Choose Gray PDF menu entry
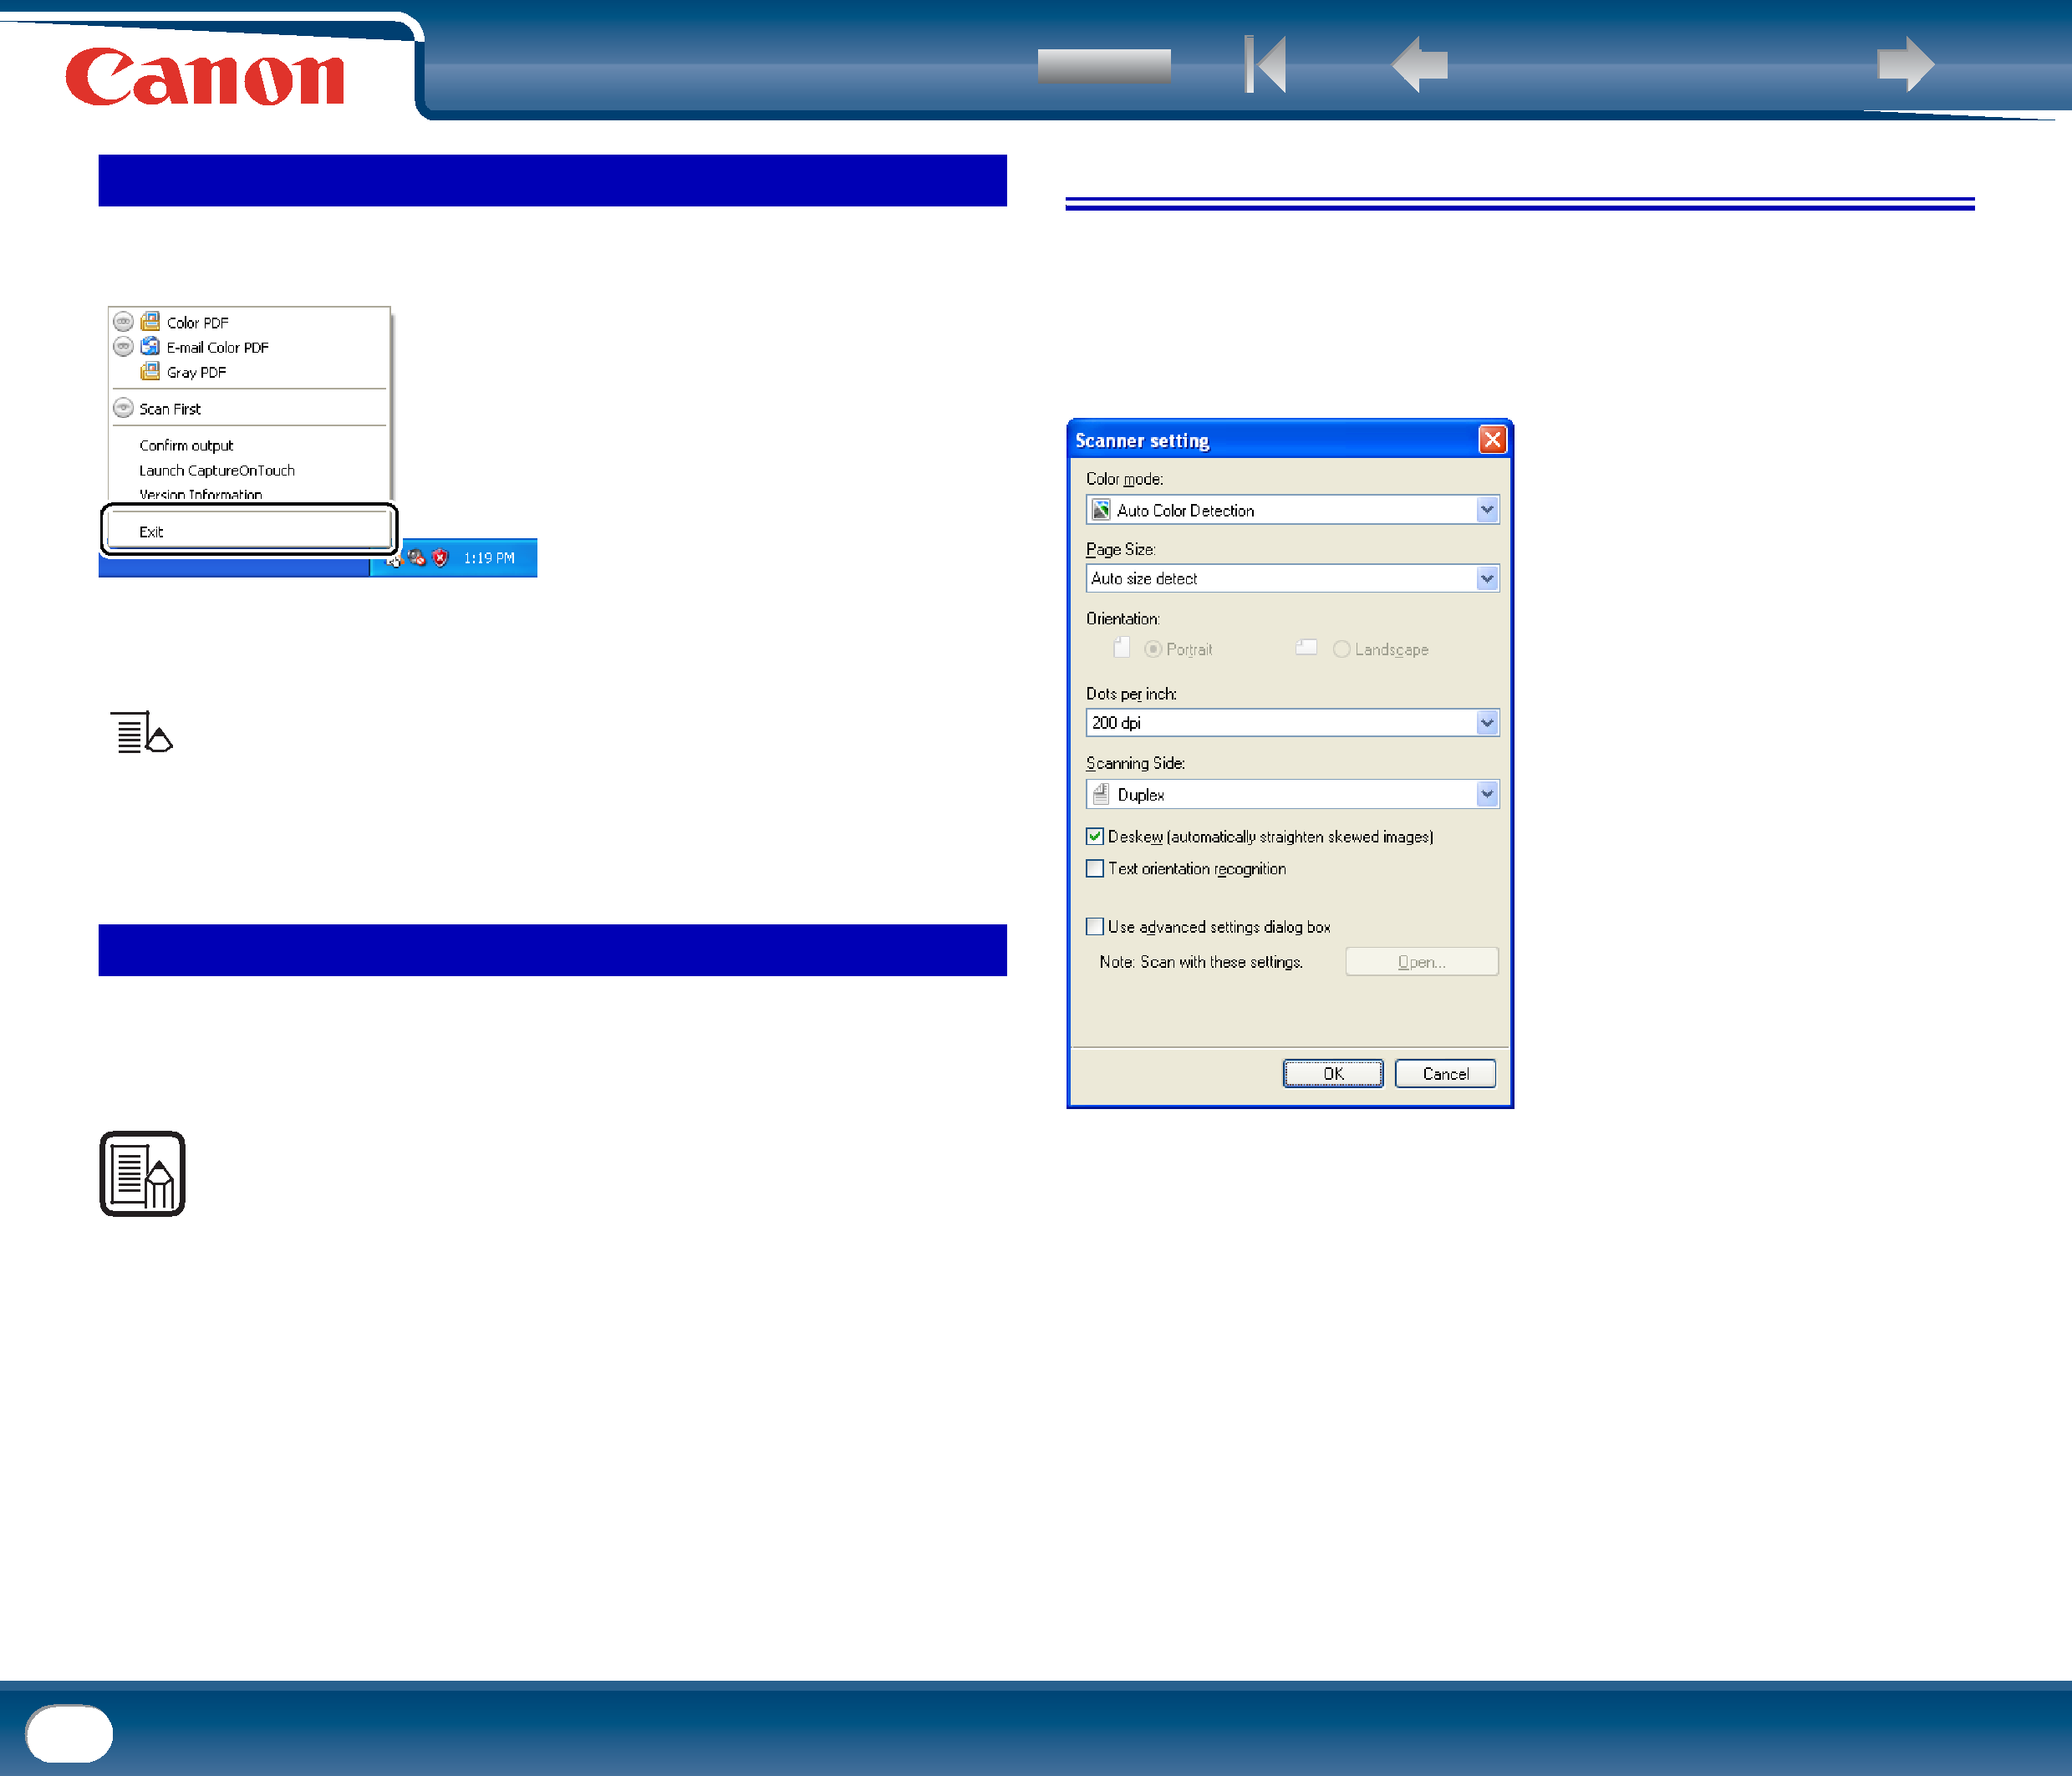 196,372
